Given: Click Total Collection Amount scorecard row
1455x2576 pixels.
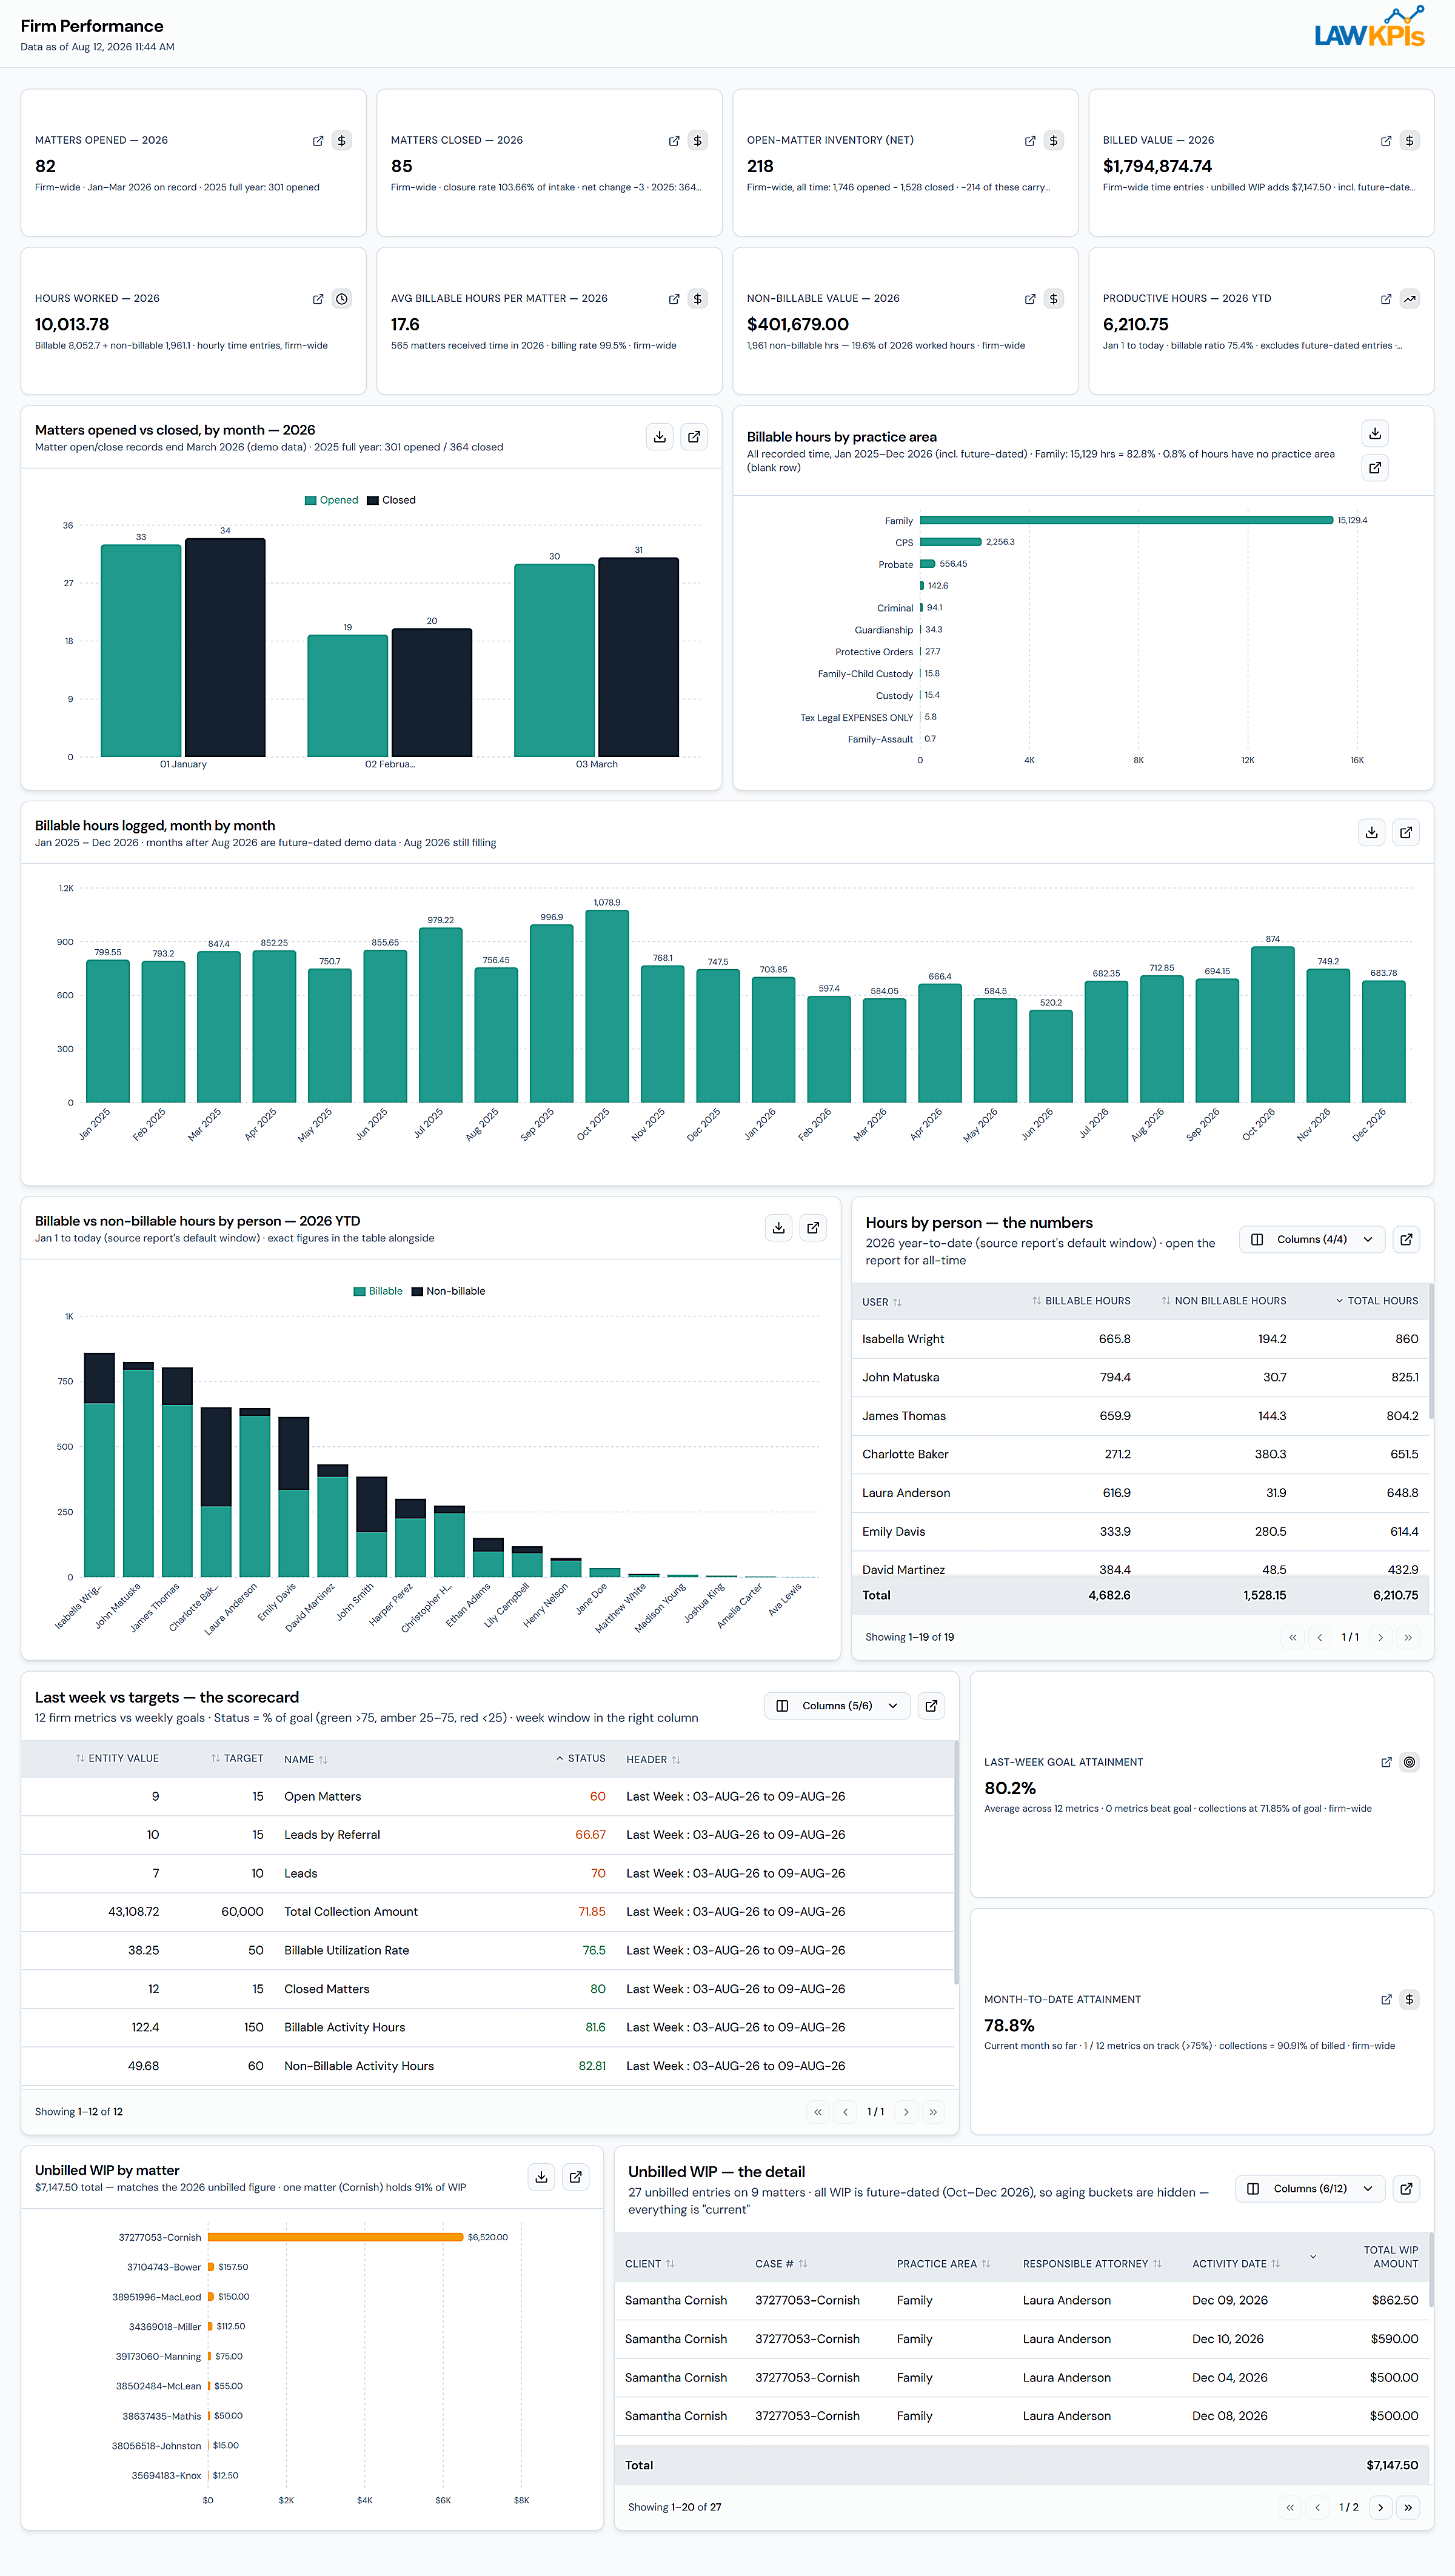Looking at the screenshot, I should point(488,1912).
